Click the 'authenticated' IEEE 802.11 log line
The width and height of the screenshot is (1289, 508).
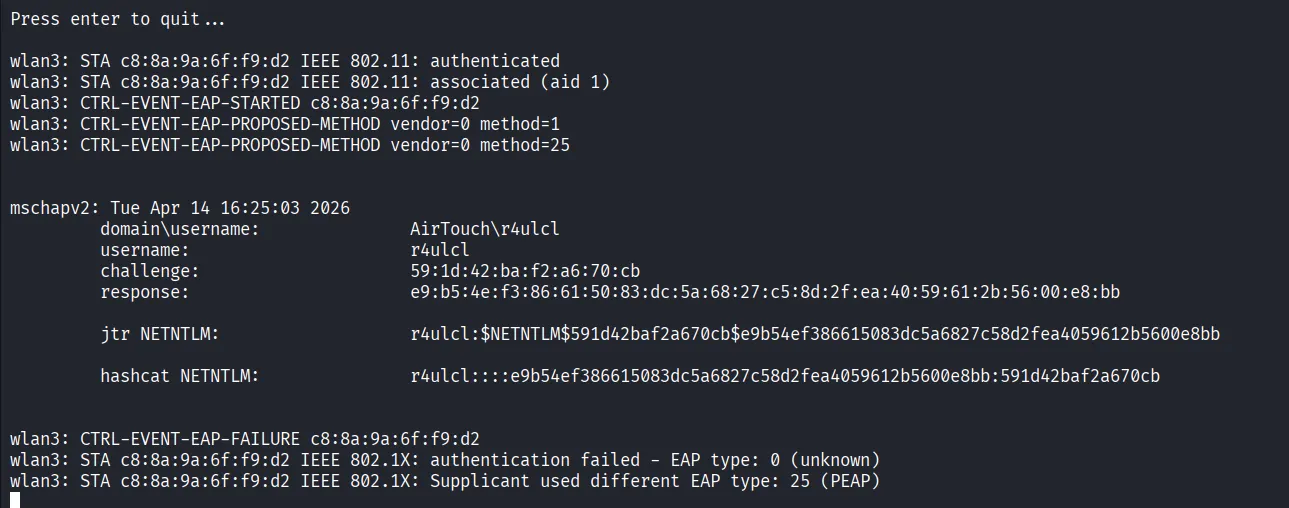click(285, 61)
